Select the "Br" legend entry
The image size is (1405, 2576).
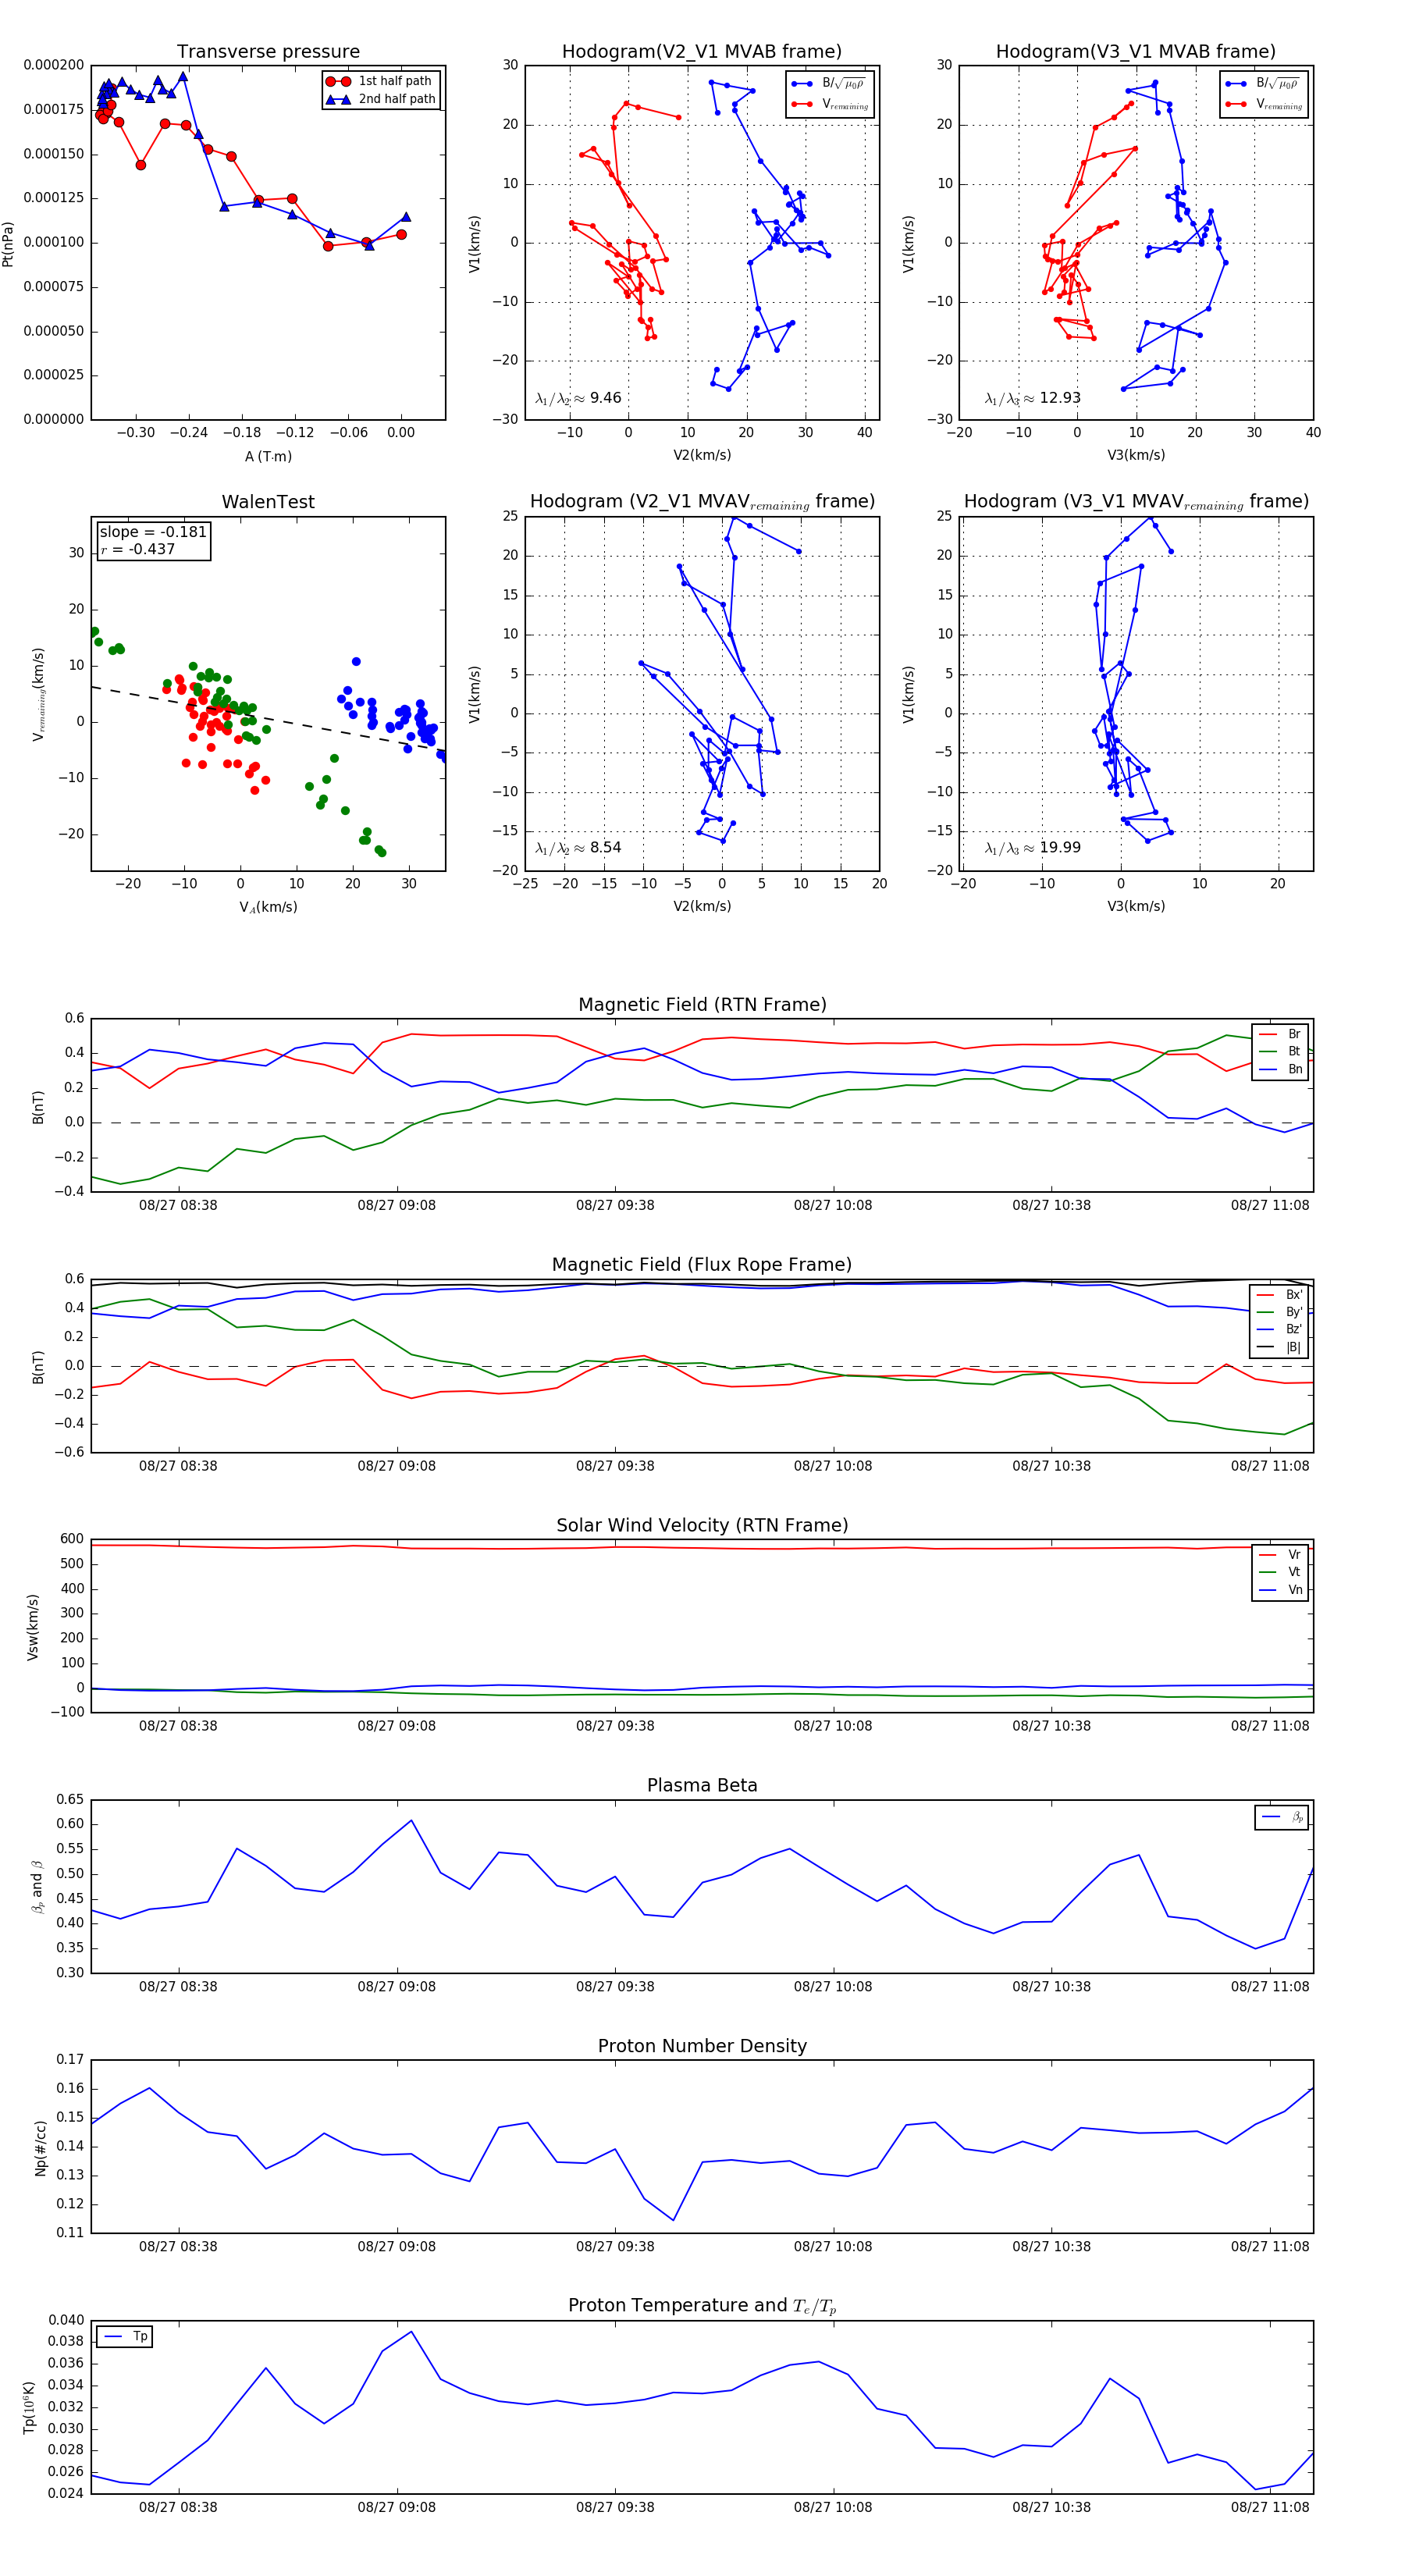coord(1280,1034)
